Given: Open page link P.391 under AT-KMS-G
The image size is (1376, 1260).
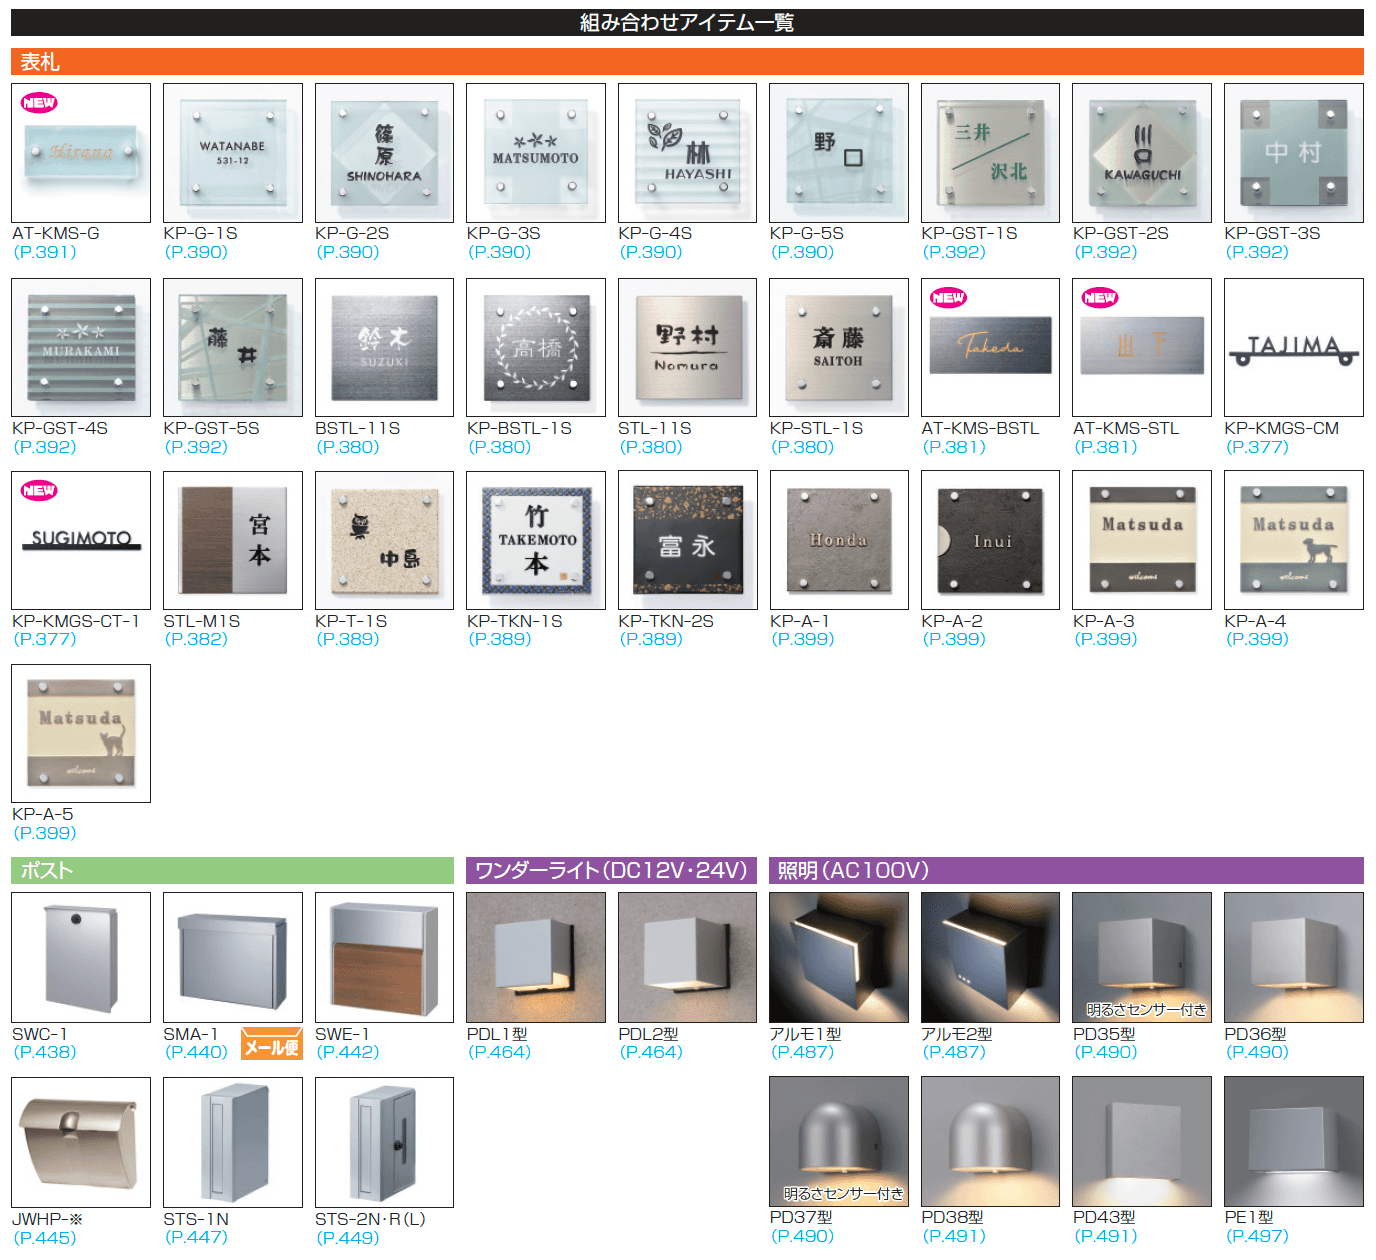Looking at the screenshot, I should point(45,252).
